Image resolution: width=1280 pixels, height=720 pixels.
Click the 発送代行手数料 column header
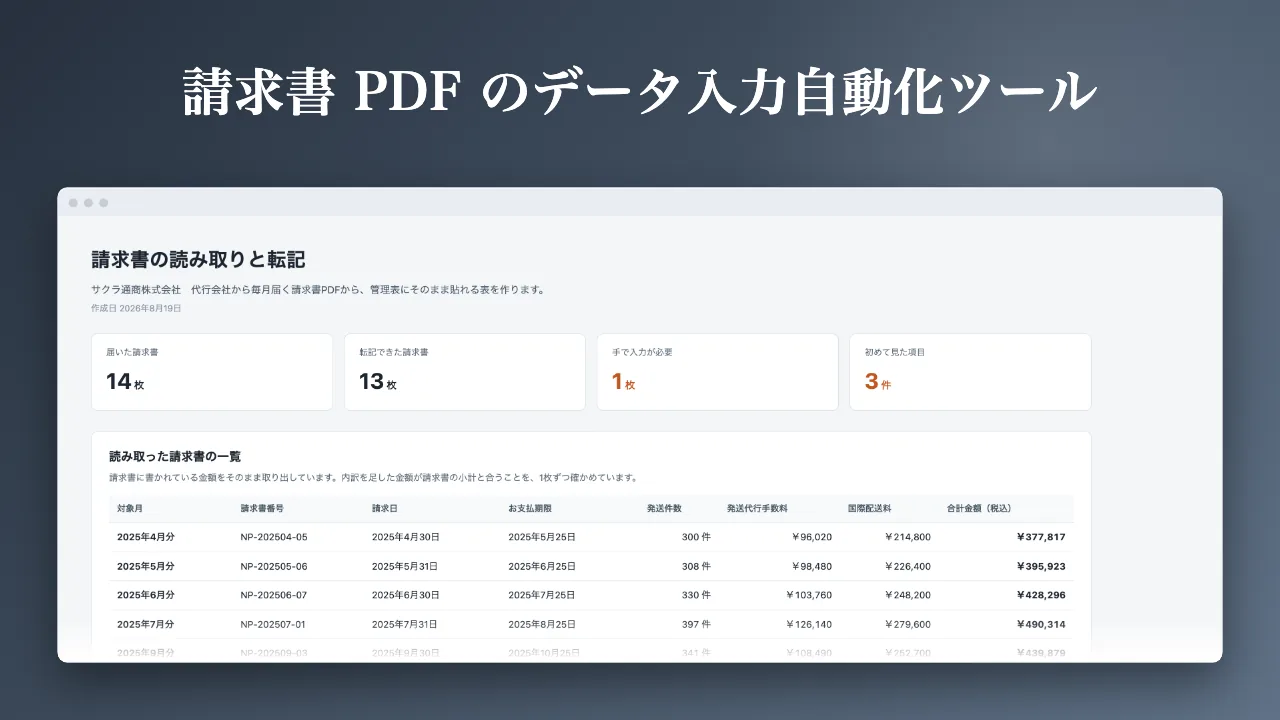(758, 509)
